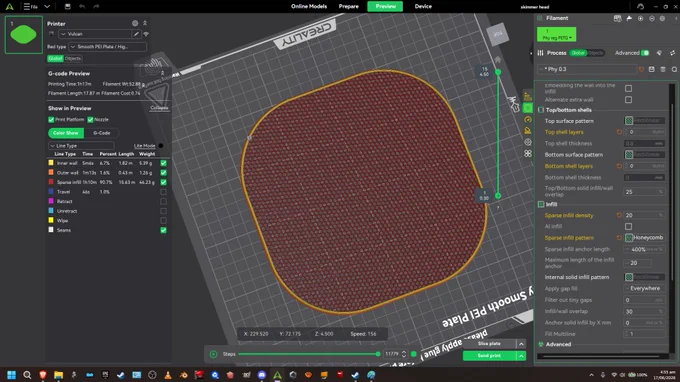Tick the Alternate extra wall checkbox

tap(628, 100)
